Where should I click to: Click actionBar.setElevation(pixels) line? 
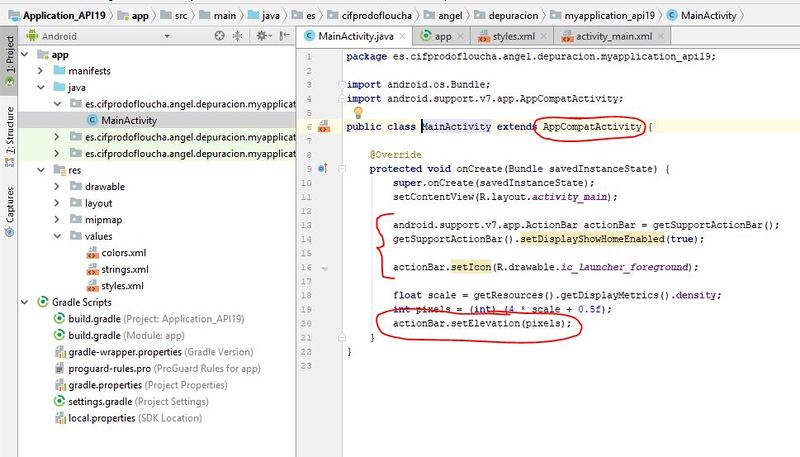click(x=482, y=323)
